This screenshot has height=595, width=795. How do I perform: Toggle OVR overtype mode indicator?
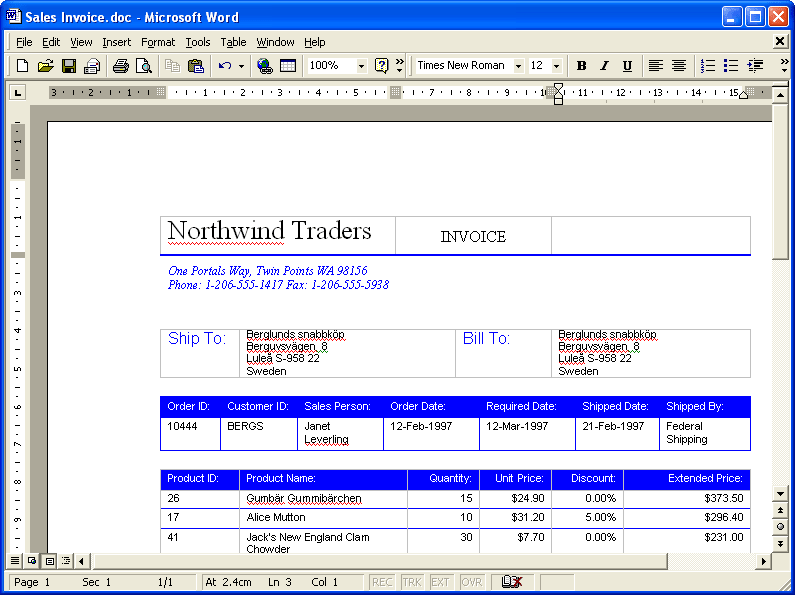(472, 582)
